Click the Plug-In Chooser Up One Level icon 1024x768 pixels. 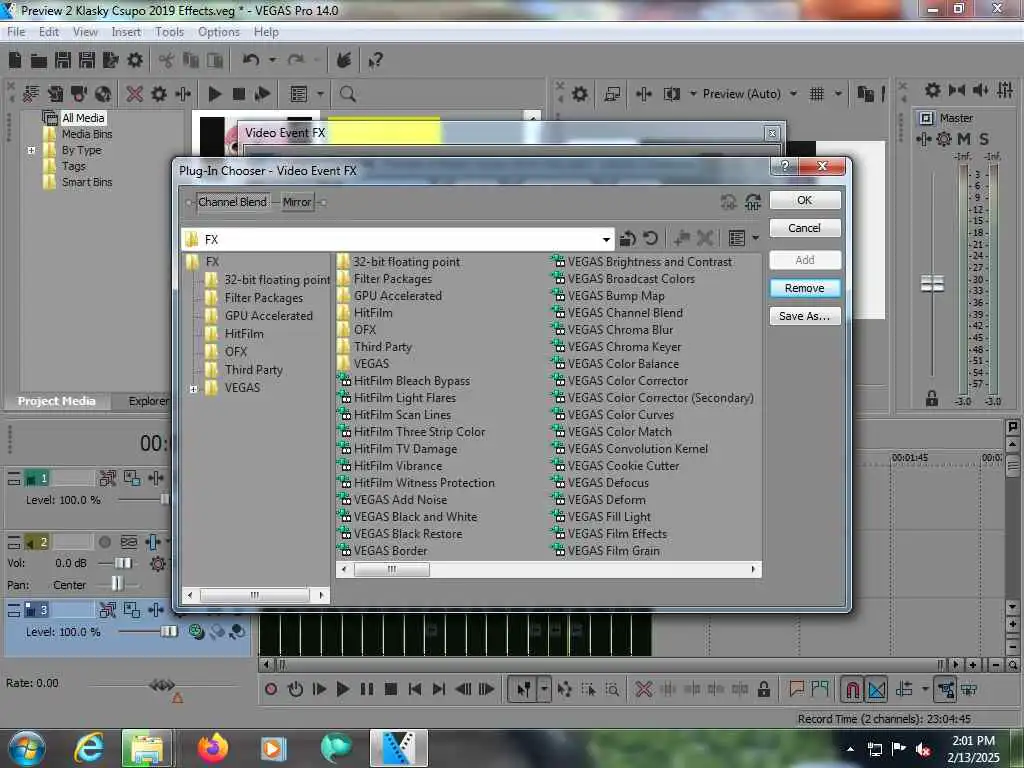click(628, 238)
